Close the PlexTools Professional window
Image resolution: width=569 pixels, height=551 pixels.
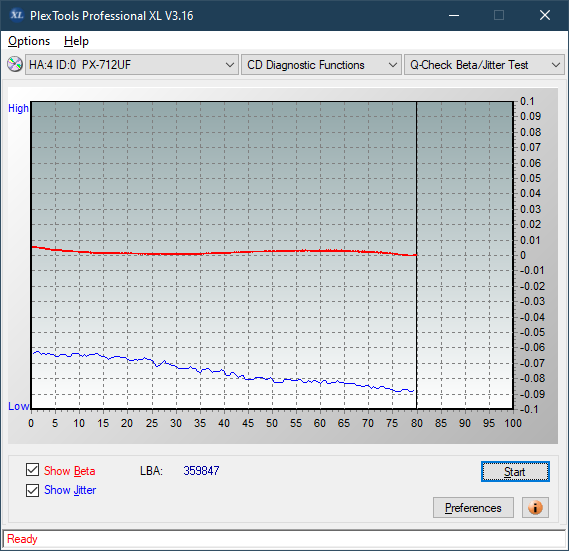tap(544, 15)
